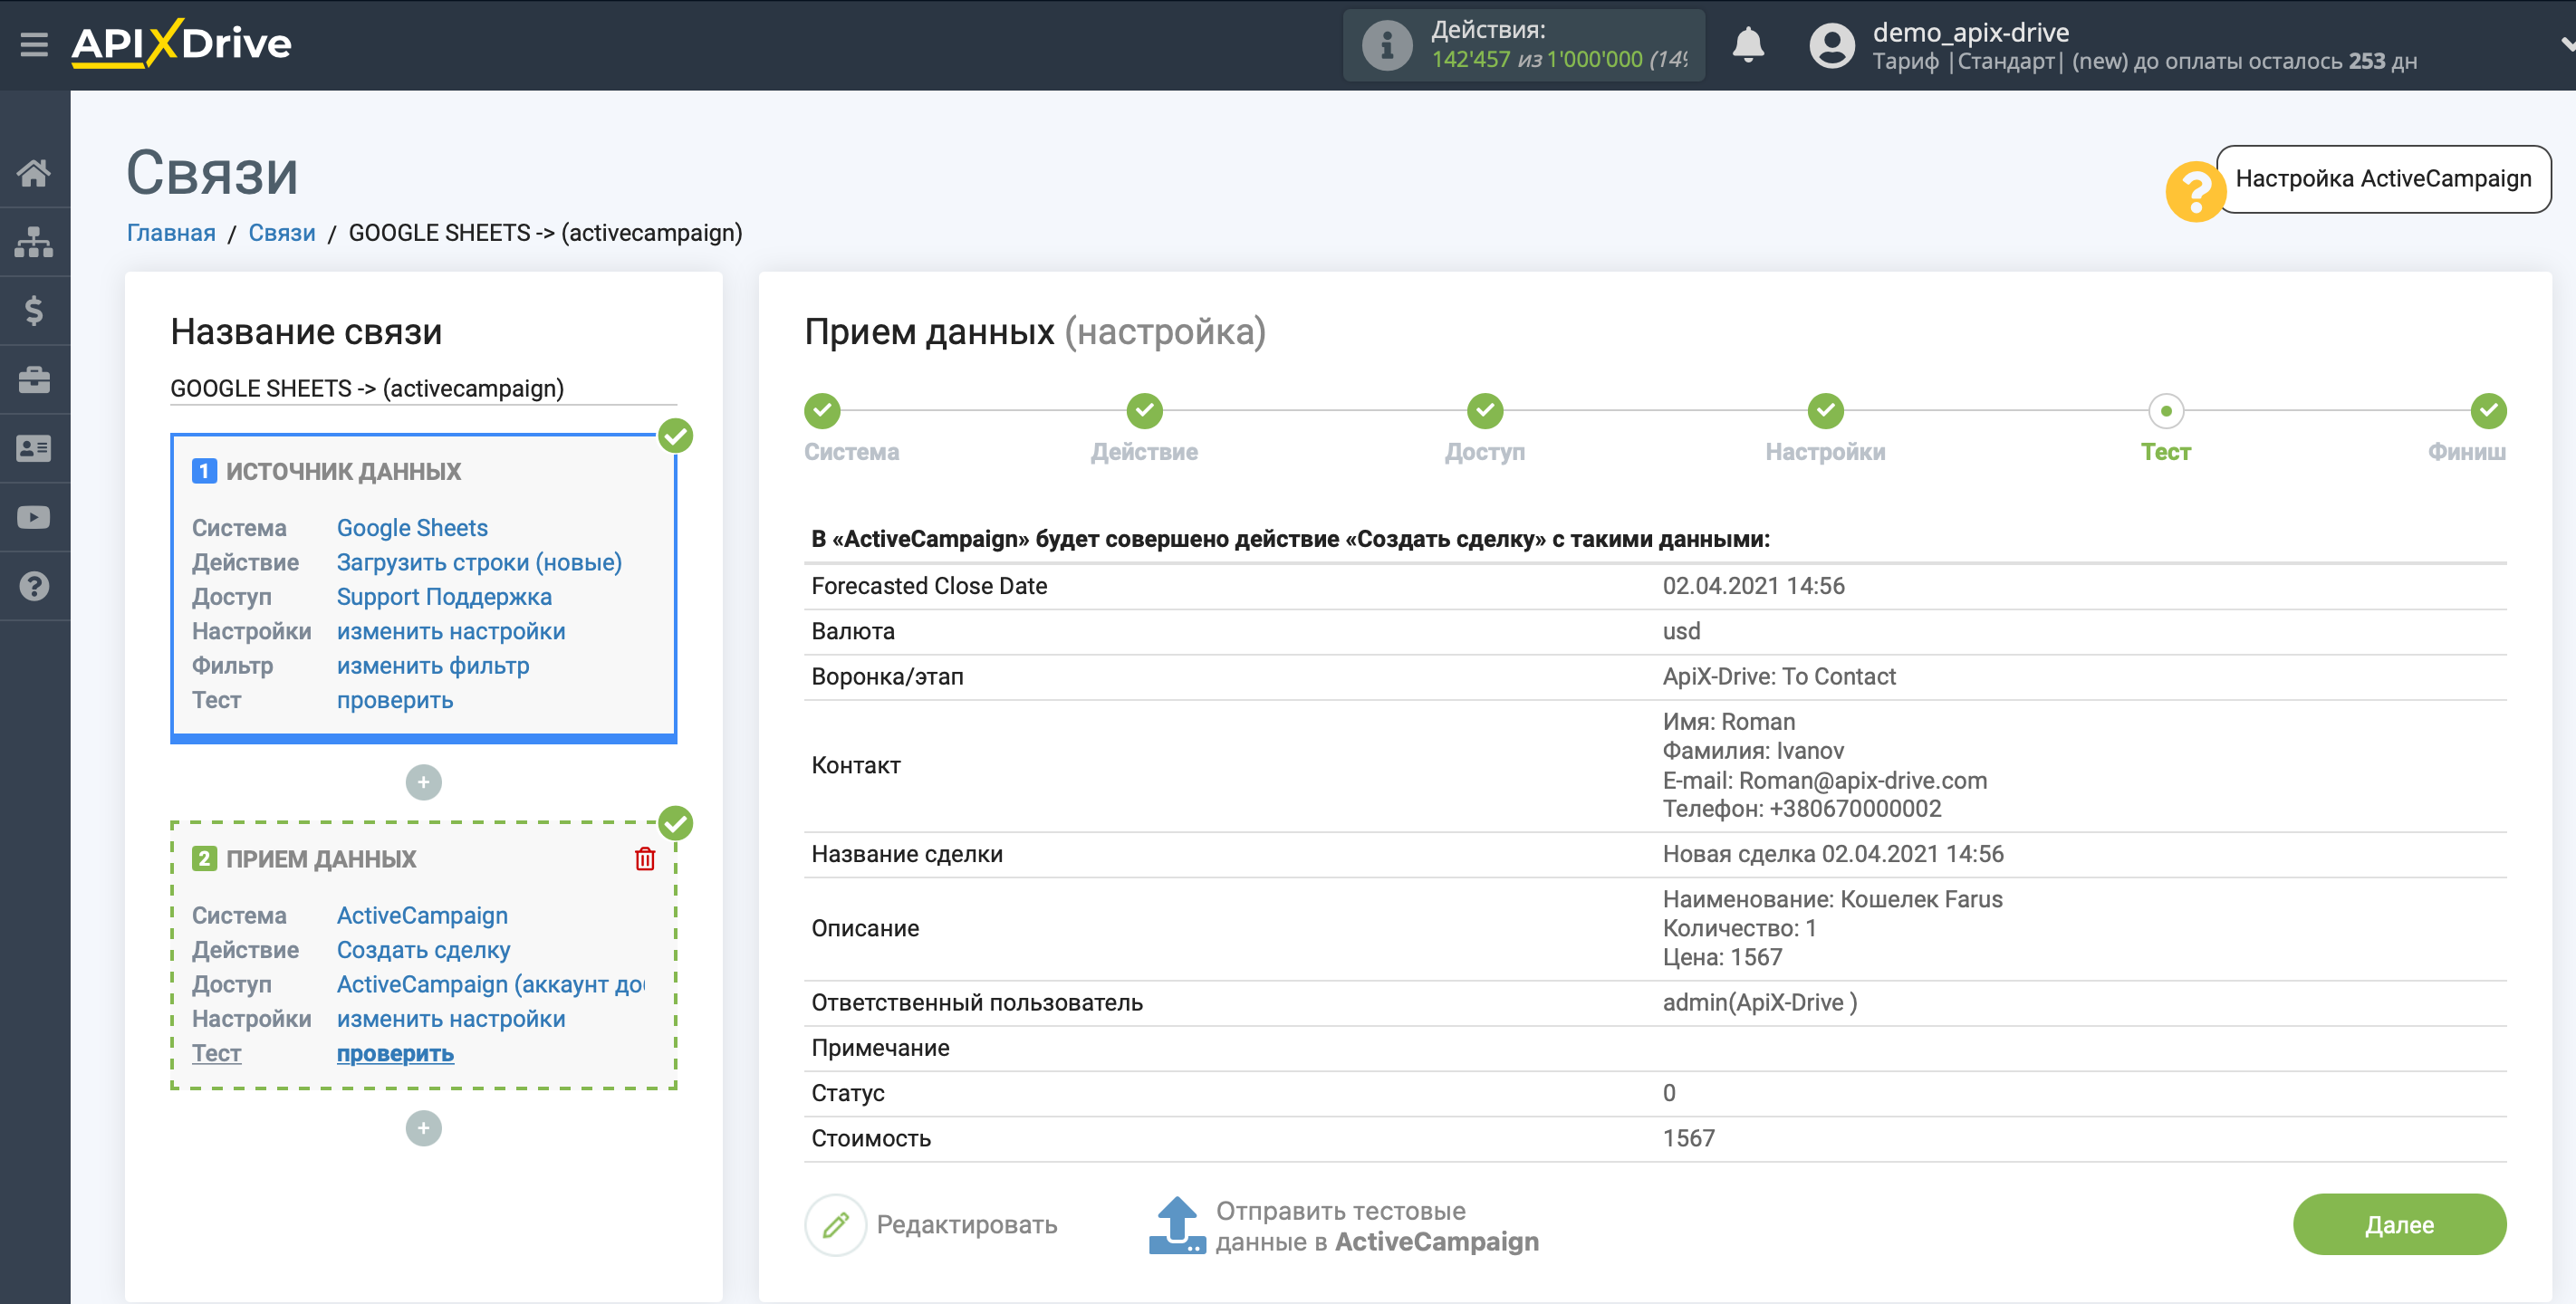This screenshot has height=1304, width=2576.
Task: Open ActiveCampaign system link
Action: (x=422, y=916)
